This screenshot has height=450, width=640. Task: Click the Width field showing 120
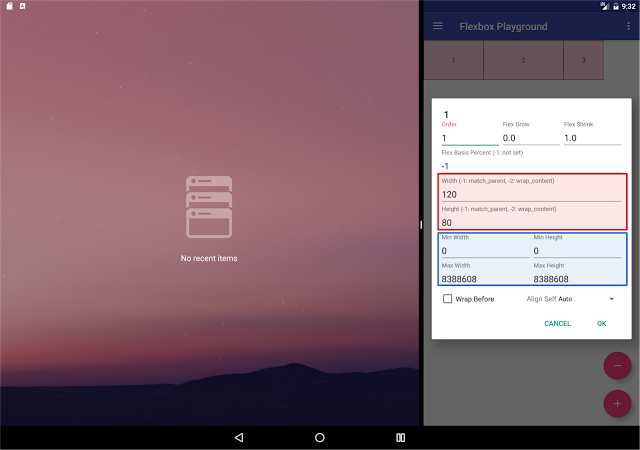(531, 194)
